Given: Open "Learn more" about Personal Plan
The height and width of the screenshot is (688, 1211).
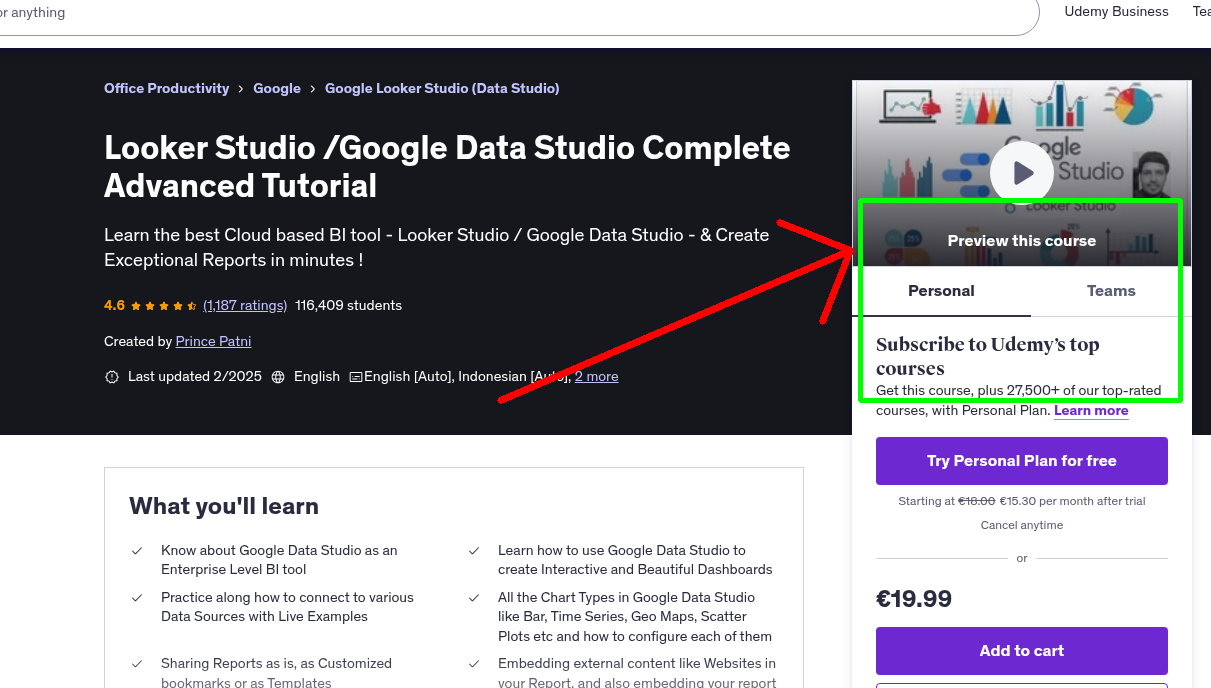Looking at the screenshot, I should click(1090, 410).
